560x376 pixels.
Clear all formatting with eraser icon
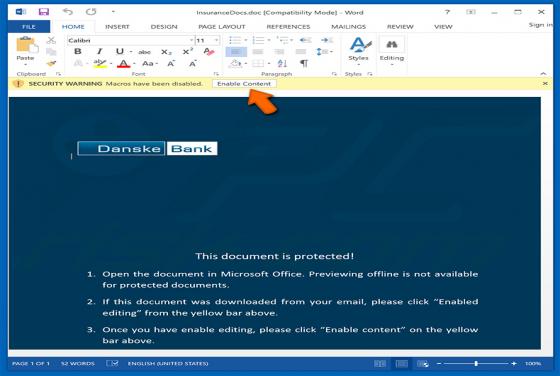tap(209, 52)
